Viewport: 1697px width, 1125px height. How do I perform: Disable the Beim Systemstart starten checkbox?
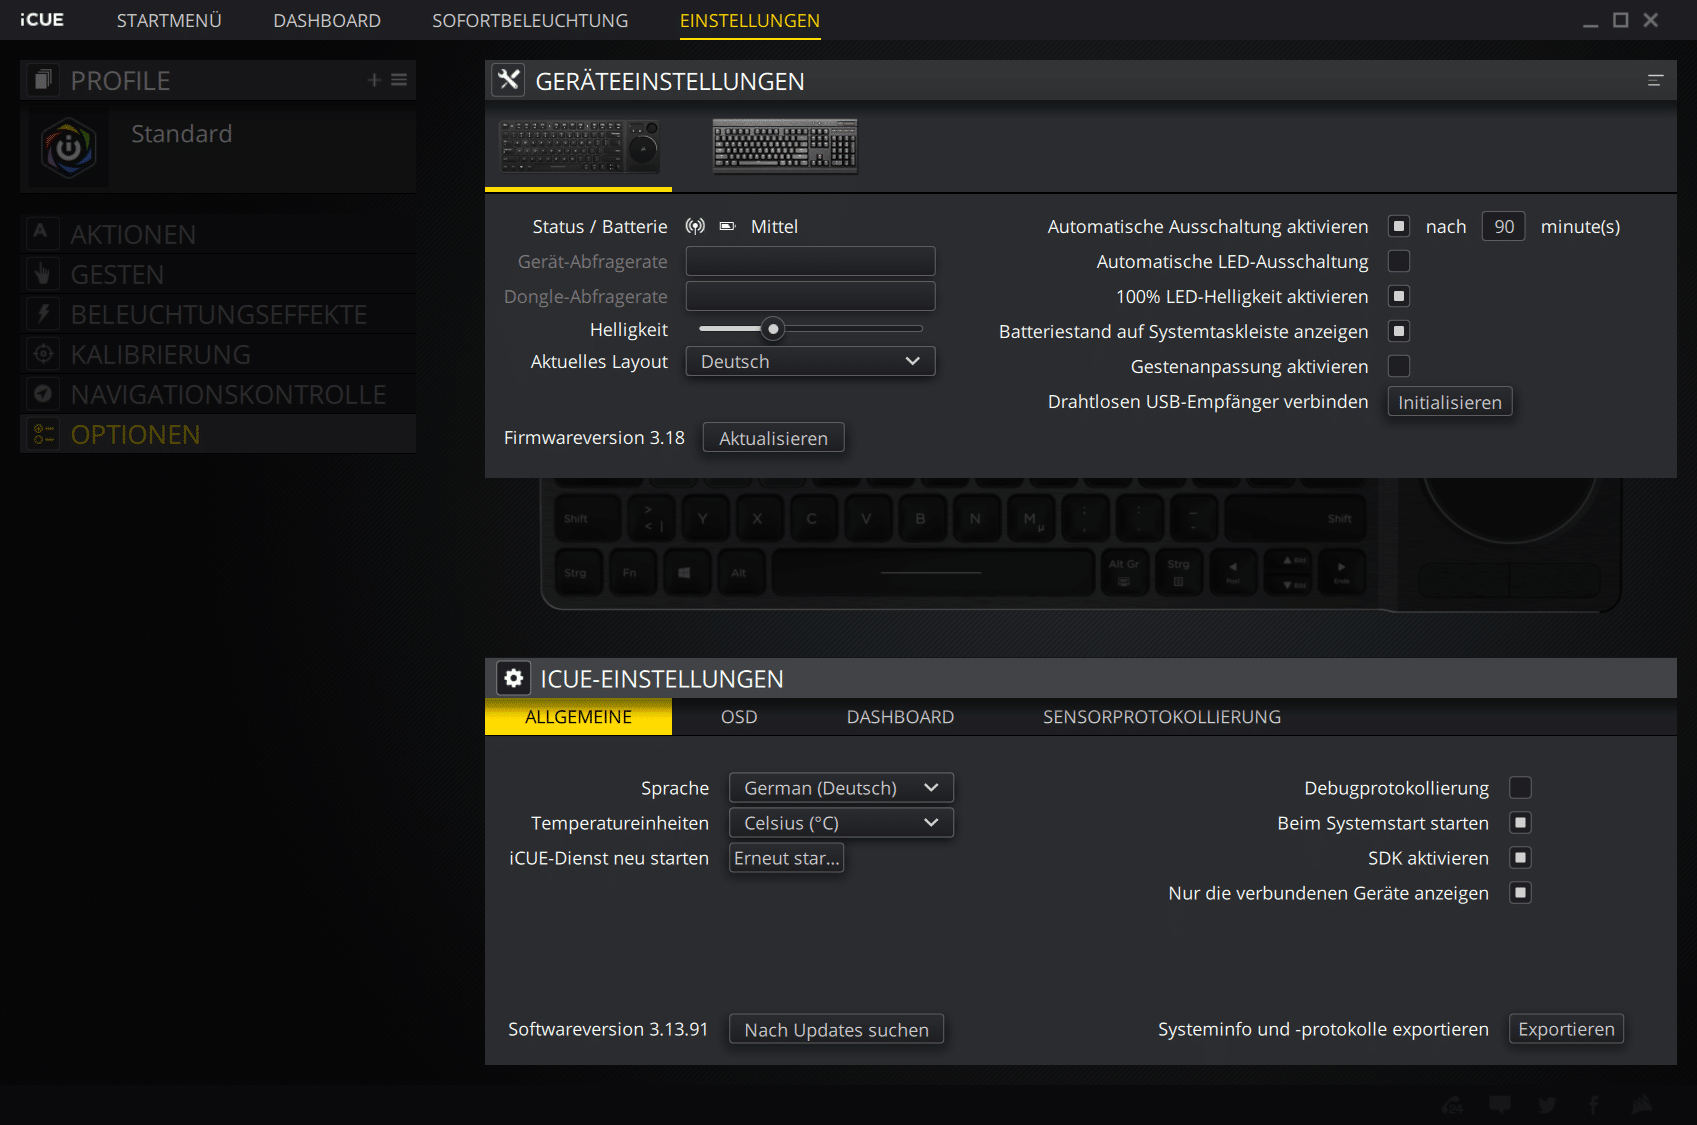[1520, 823]
